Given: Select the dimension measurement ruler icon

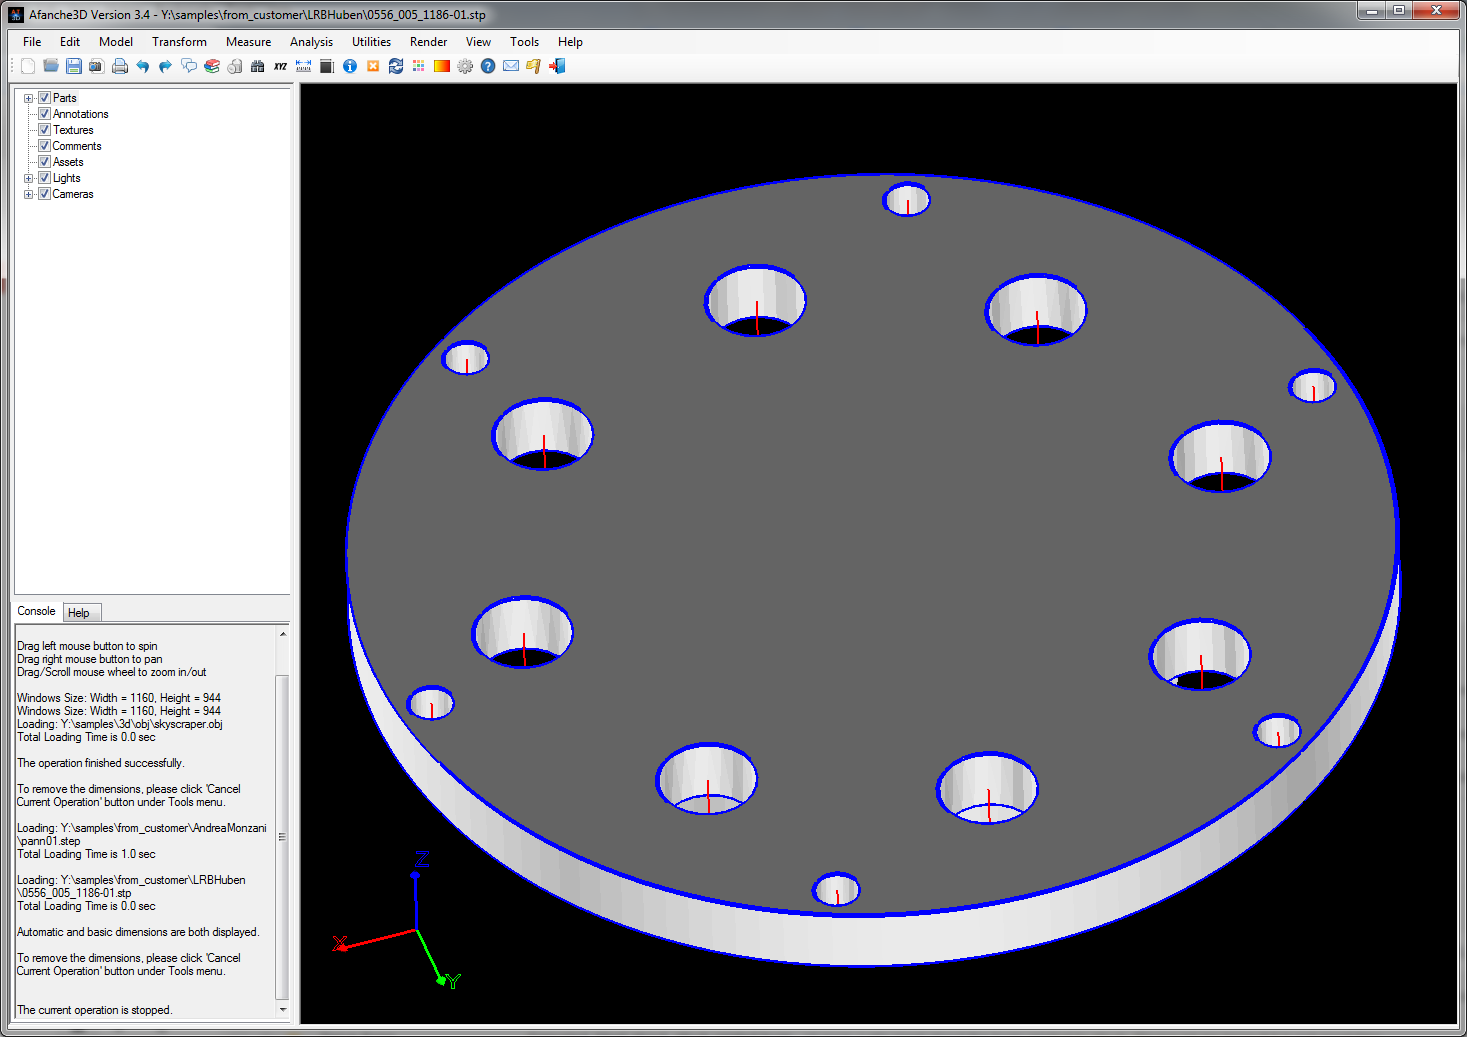Looking at the screenshot, I should point(303,67).
